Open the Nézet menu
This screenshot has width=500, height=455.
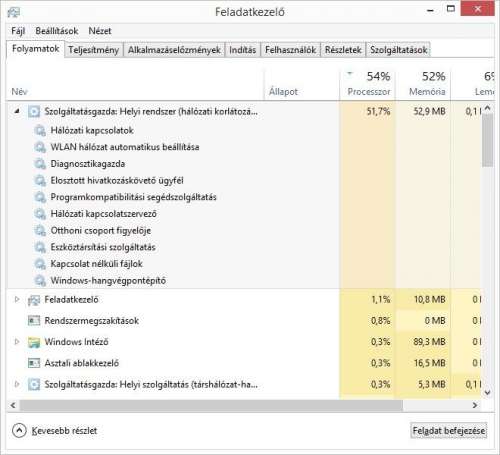(100, 31)
